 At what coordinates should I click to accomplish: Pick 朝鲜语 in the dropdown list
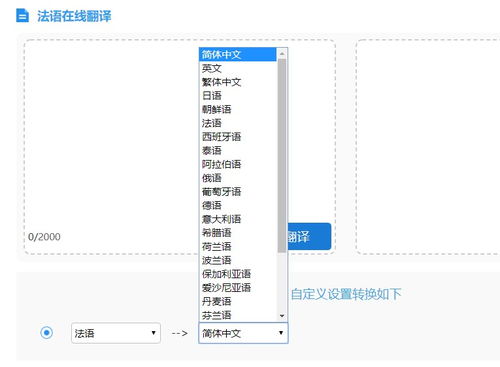(238, 109)
